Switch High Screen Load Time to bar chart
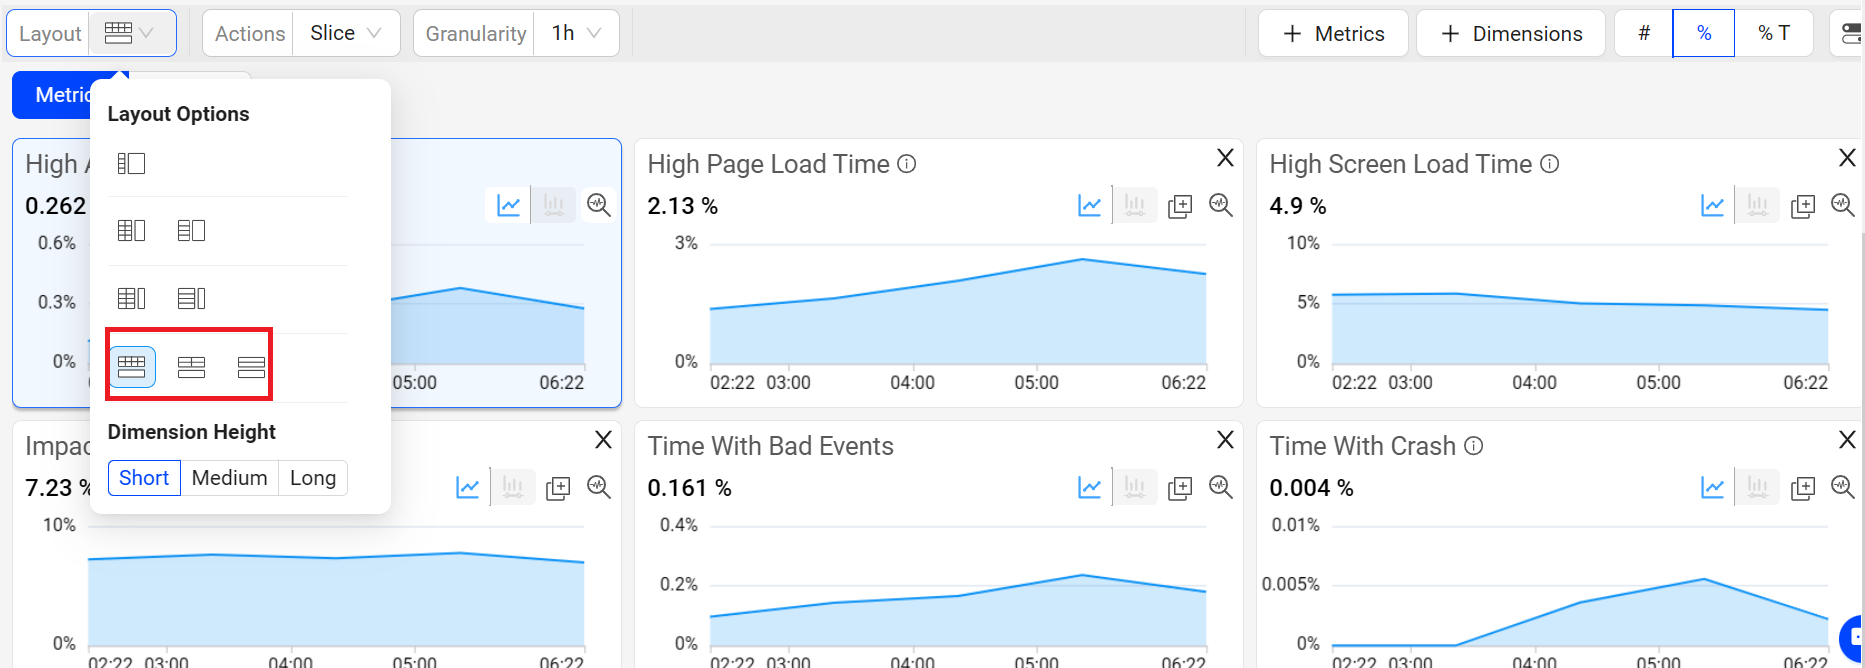1865x668 pixels. click(1757, 205)
